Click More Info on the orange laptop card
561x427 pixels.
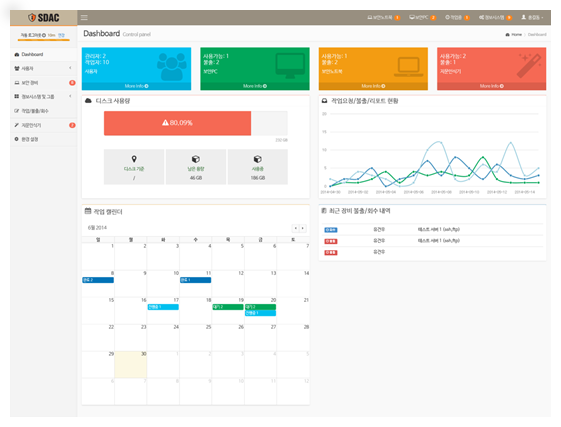tap(373, 86)
